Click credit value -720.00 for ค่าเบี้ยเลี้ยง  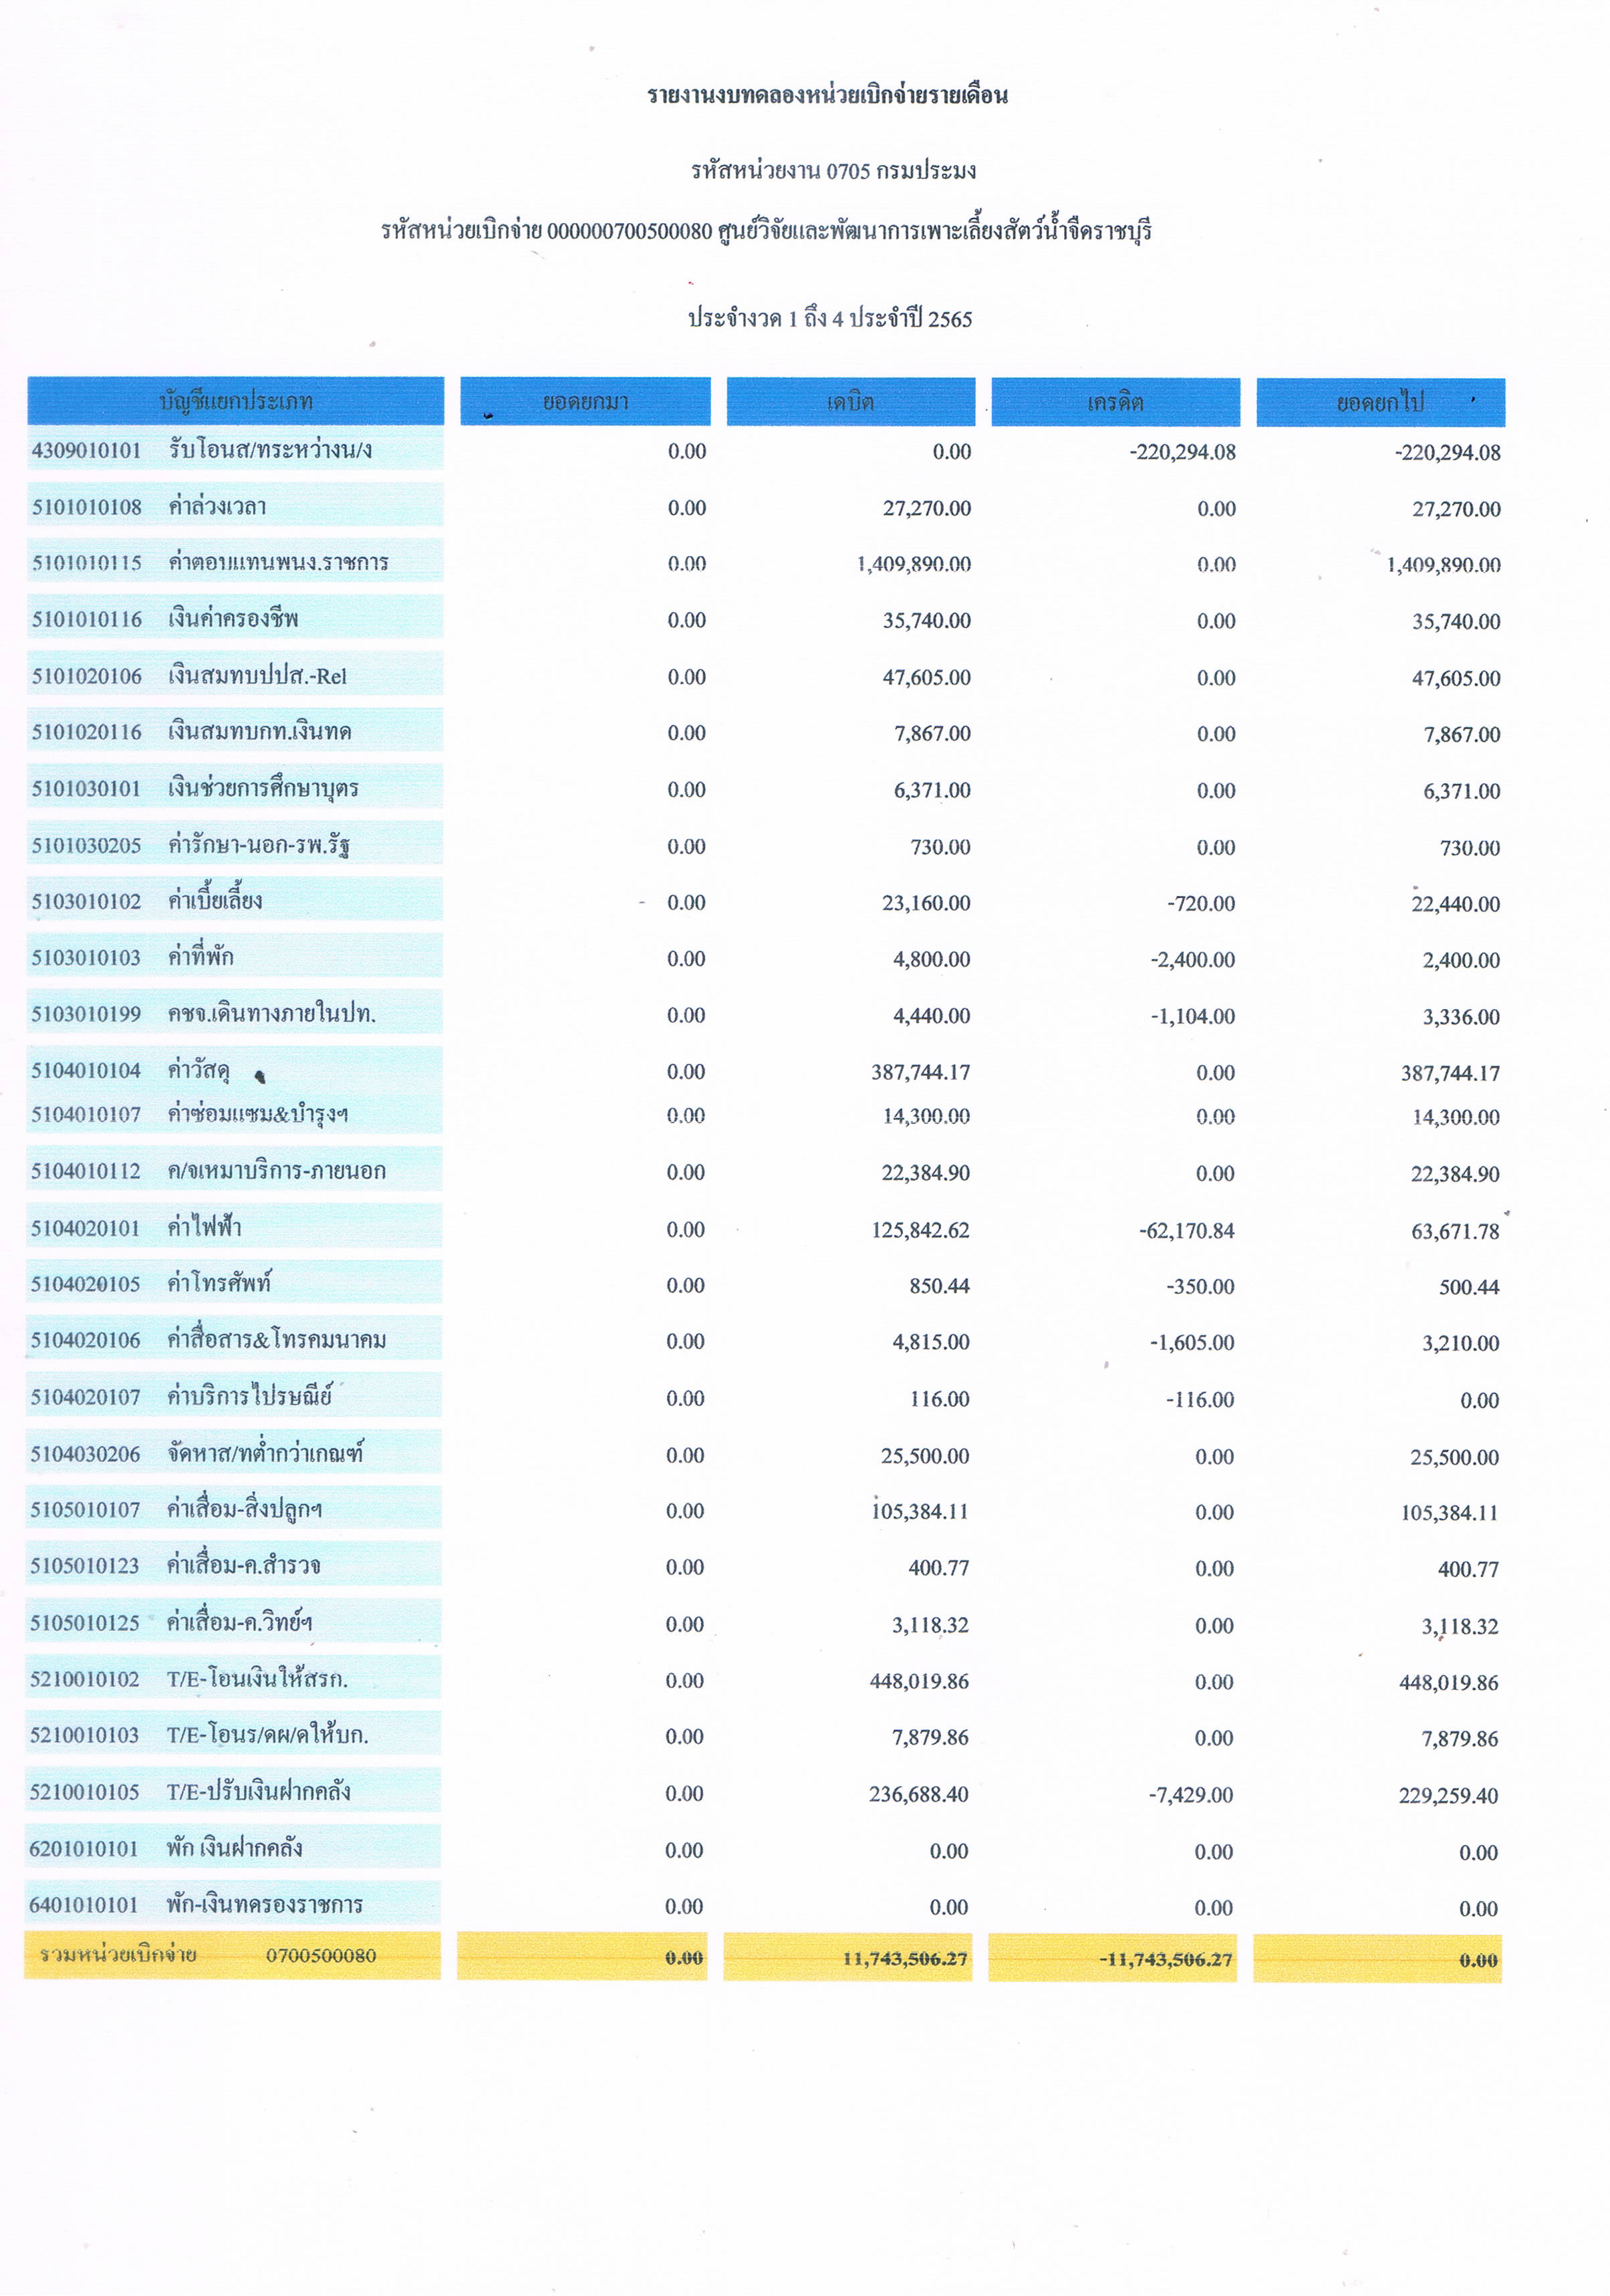pos(1200,904)
